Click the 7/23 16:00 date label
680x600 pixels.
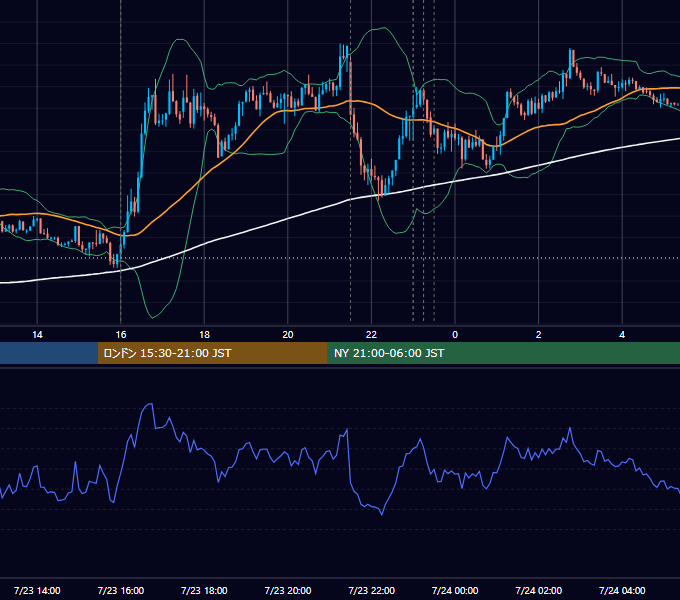pyautogui.click(x=121, y=590)
